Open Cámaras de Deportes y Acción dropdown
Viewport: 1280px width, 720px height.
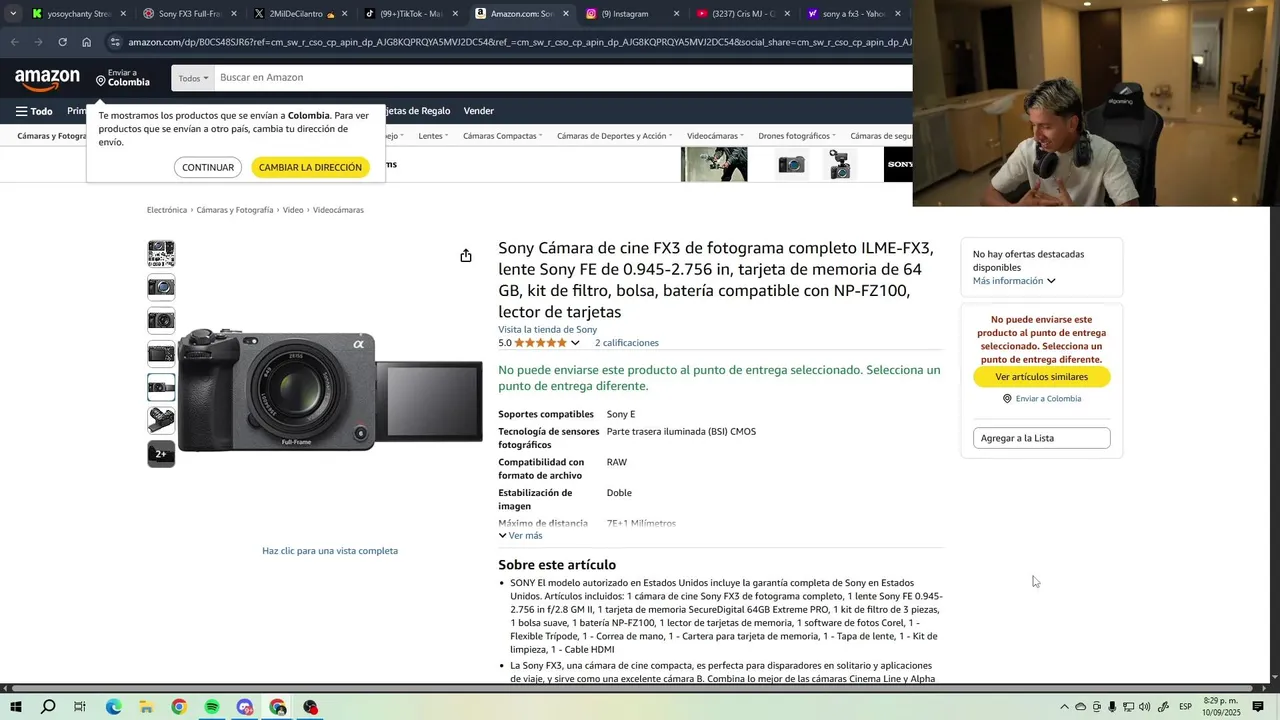[614, 136]
